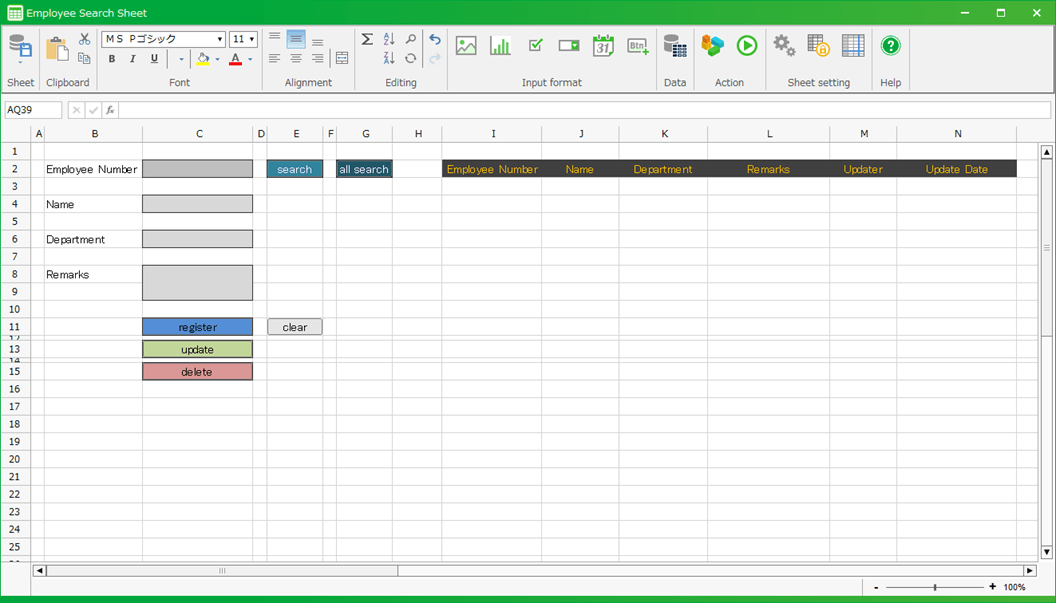
Task: Add a button with Btn+ icon
Action: point(638,46)
